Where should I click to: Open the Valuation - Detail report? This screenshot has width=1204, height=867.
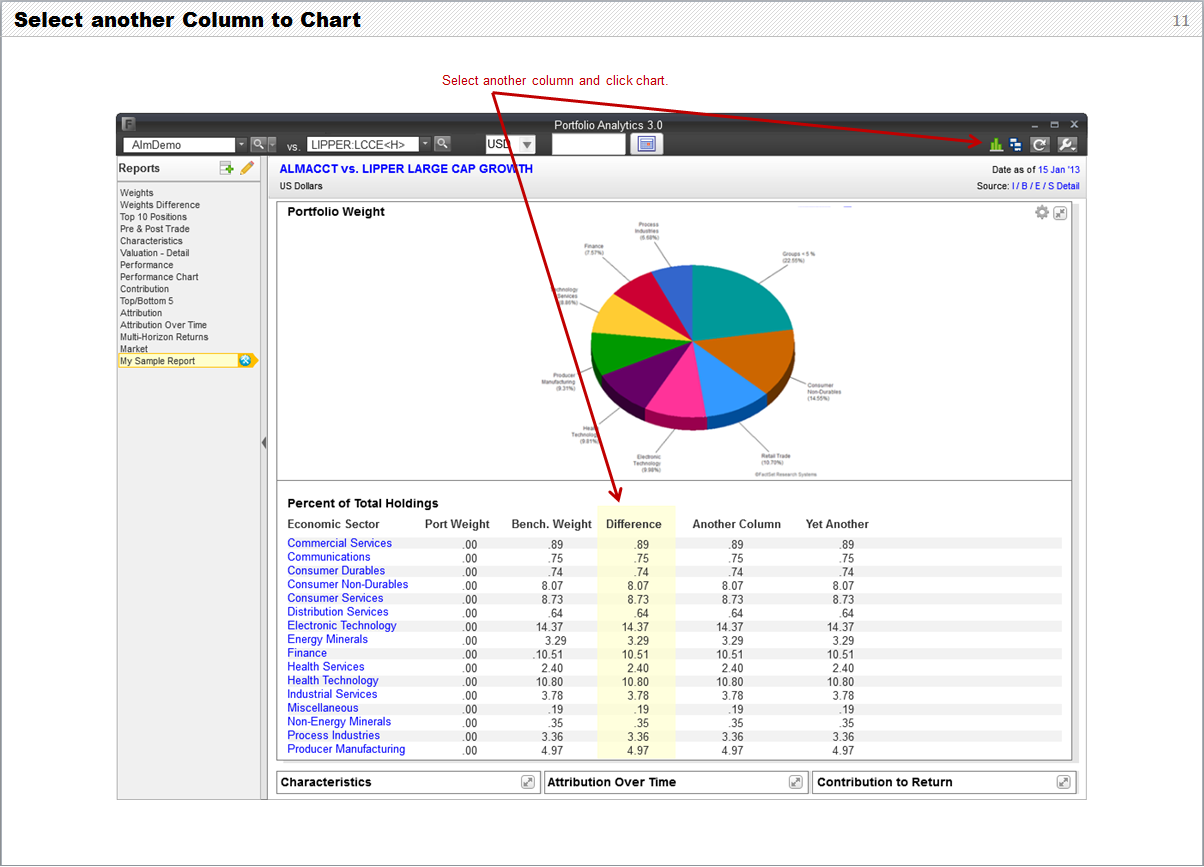click(x=154, y=253)
